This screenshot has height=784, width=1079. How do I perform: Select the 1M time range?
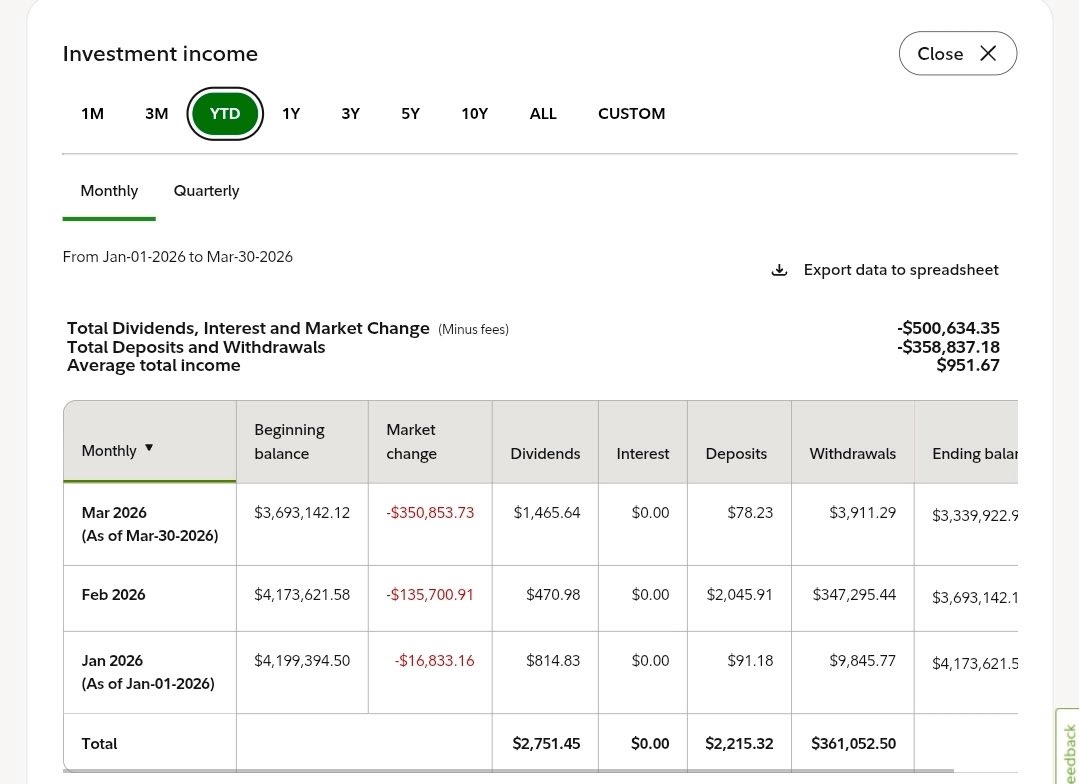coord(92,114)
